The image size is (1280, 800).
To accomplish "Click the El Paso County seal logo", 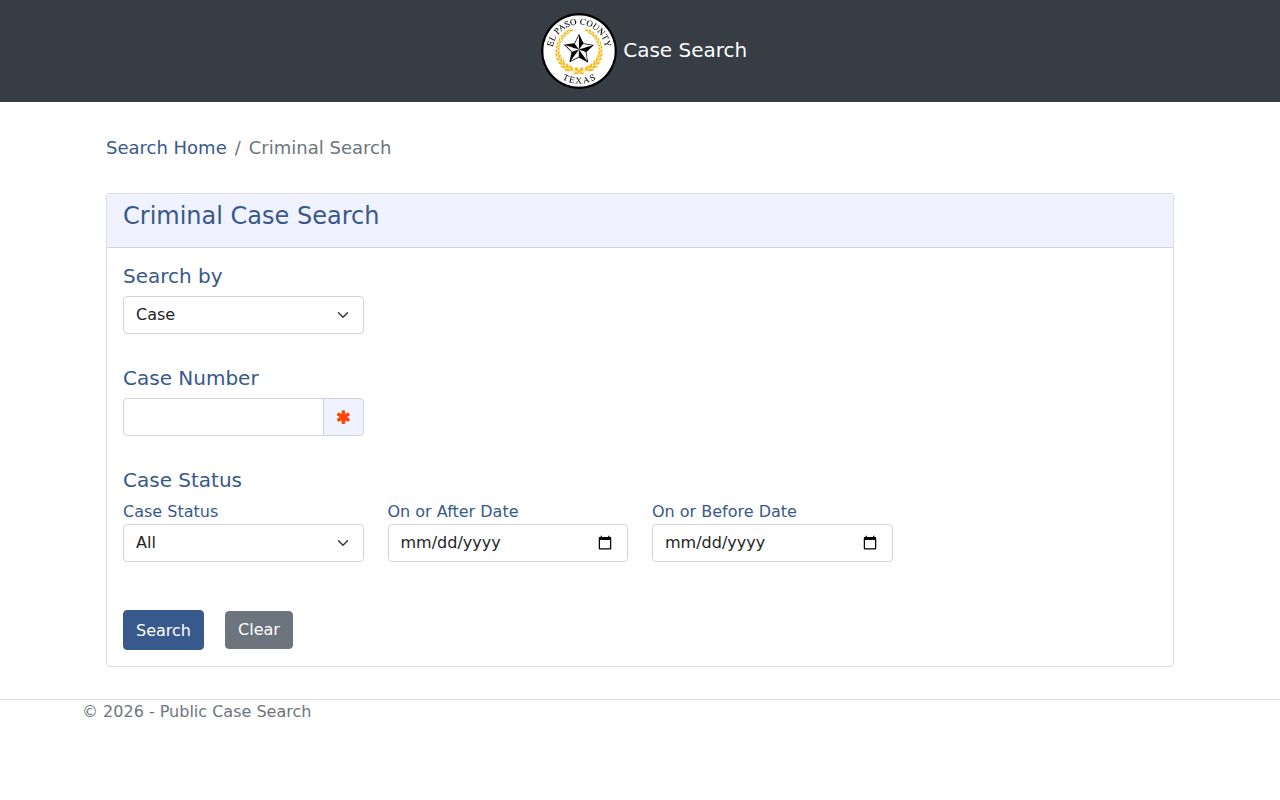I will (x=578, y=51).
